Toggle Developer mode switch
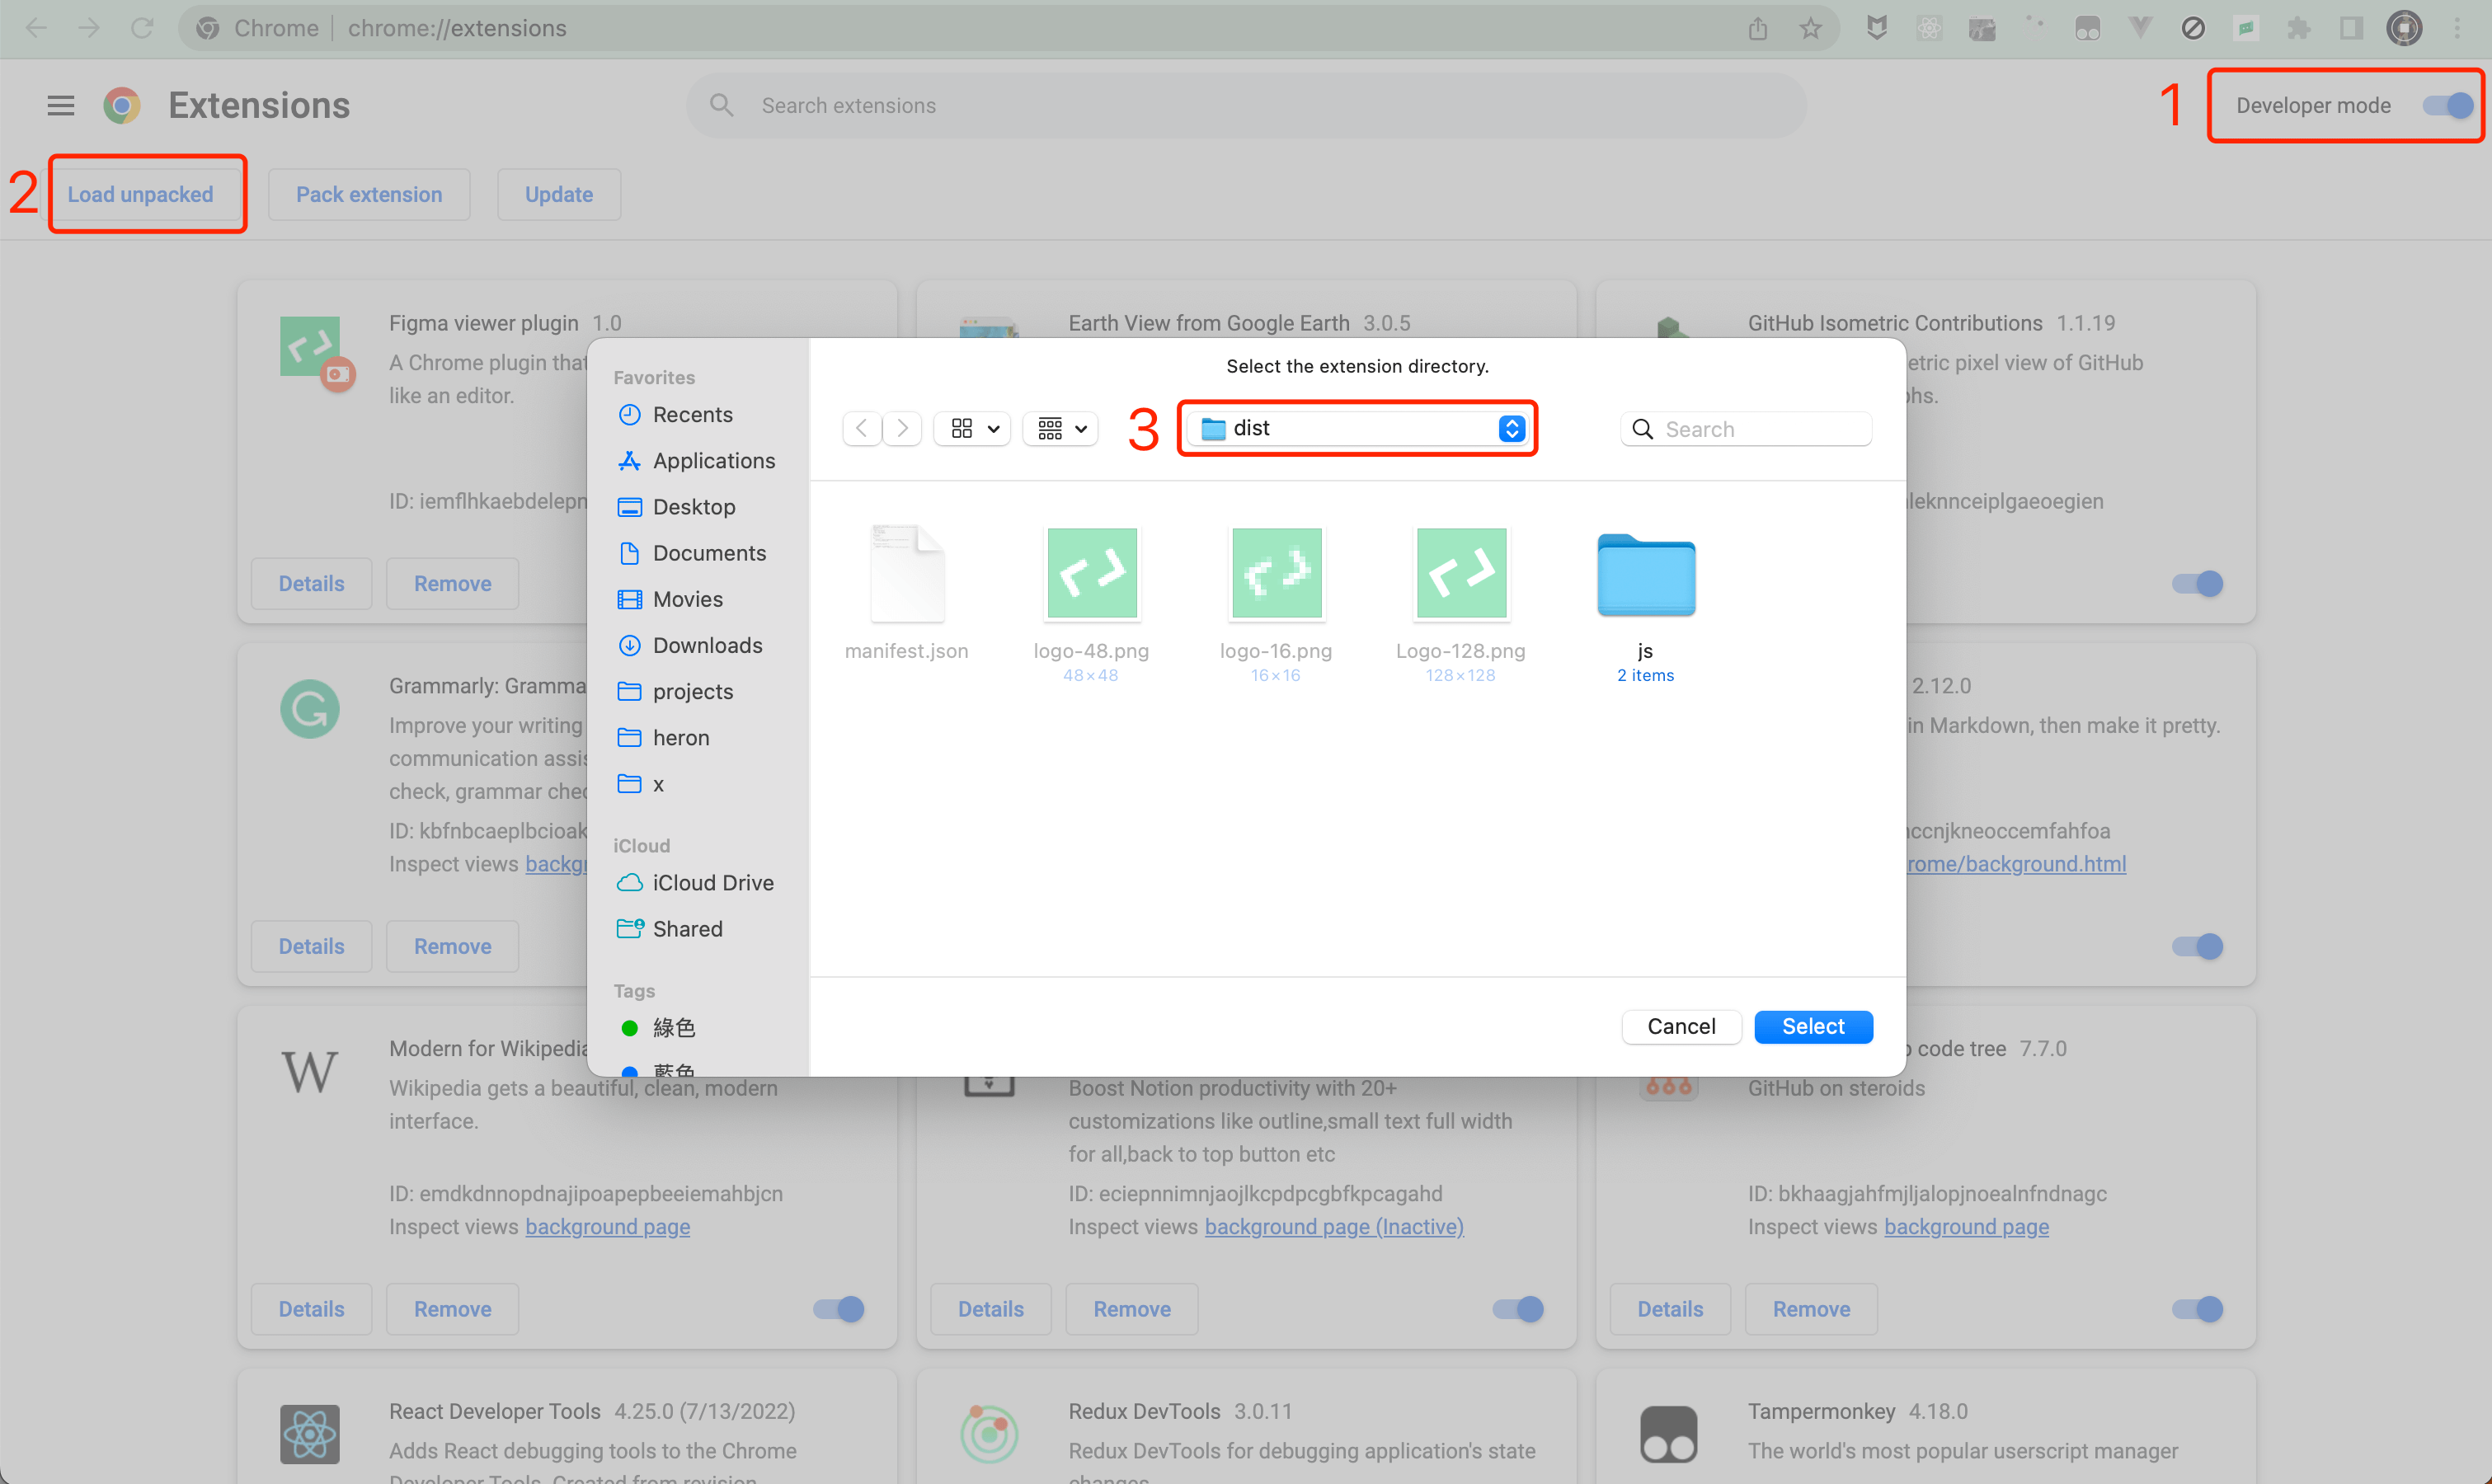 pos(2448,105)
